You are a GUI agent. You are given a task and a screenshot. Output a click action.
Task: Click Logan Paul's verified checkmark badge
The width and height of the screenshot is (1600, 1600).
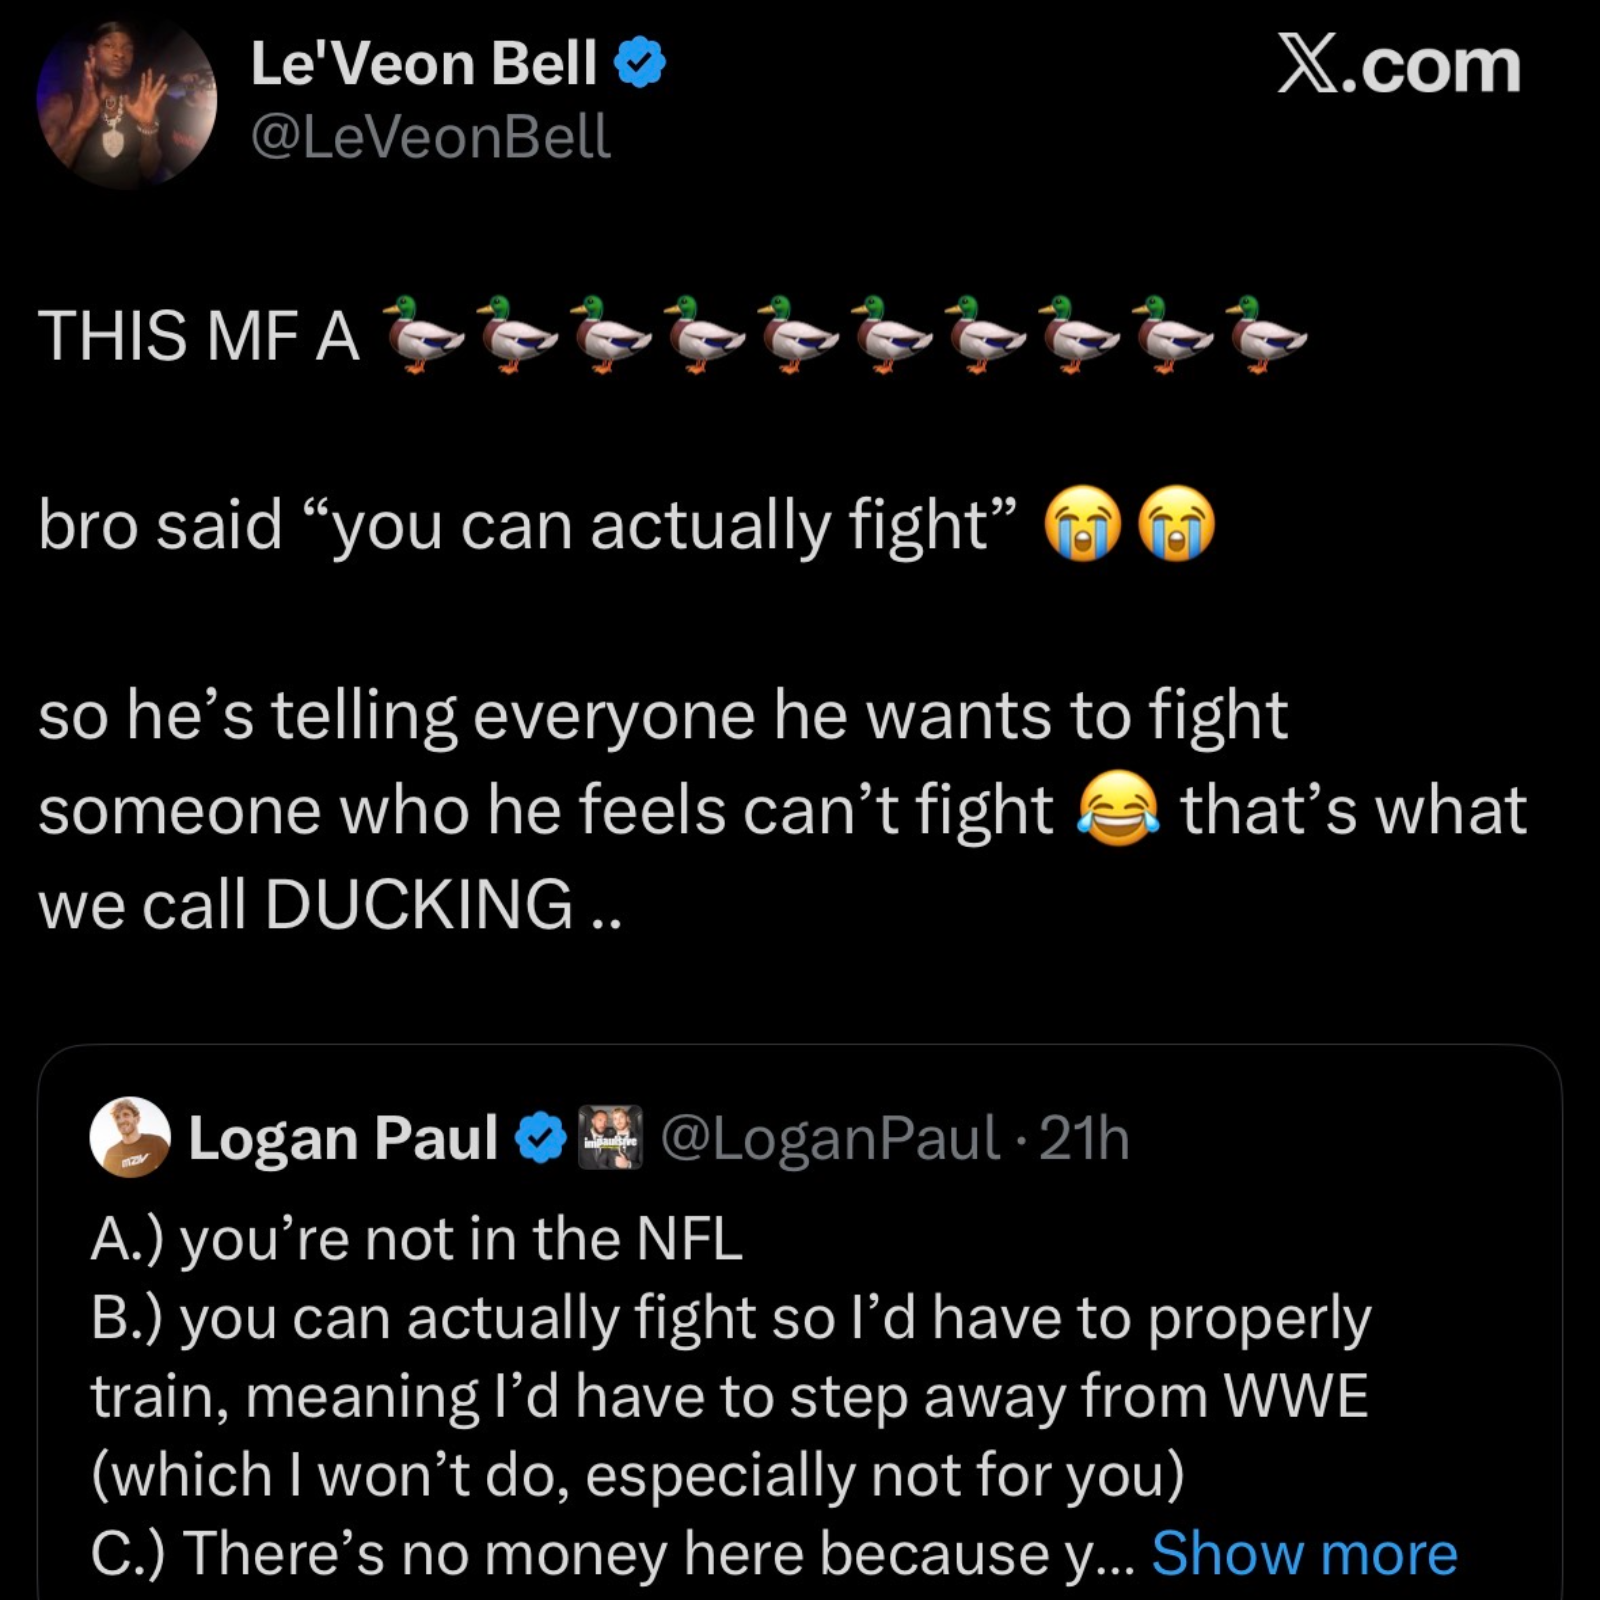540,1138
